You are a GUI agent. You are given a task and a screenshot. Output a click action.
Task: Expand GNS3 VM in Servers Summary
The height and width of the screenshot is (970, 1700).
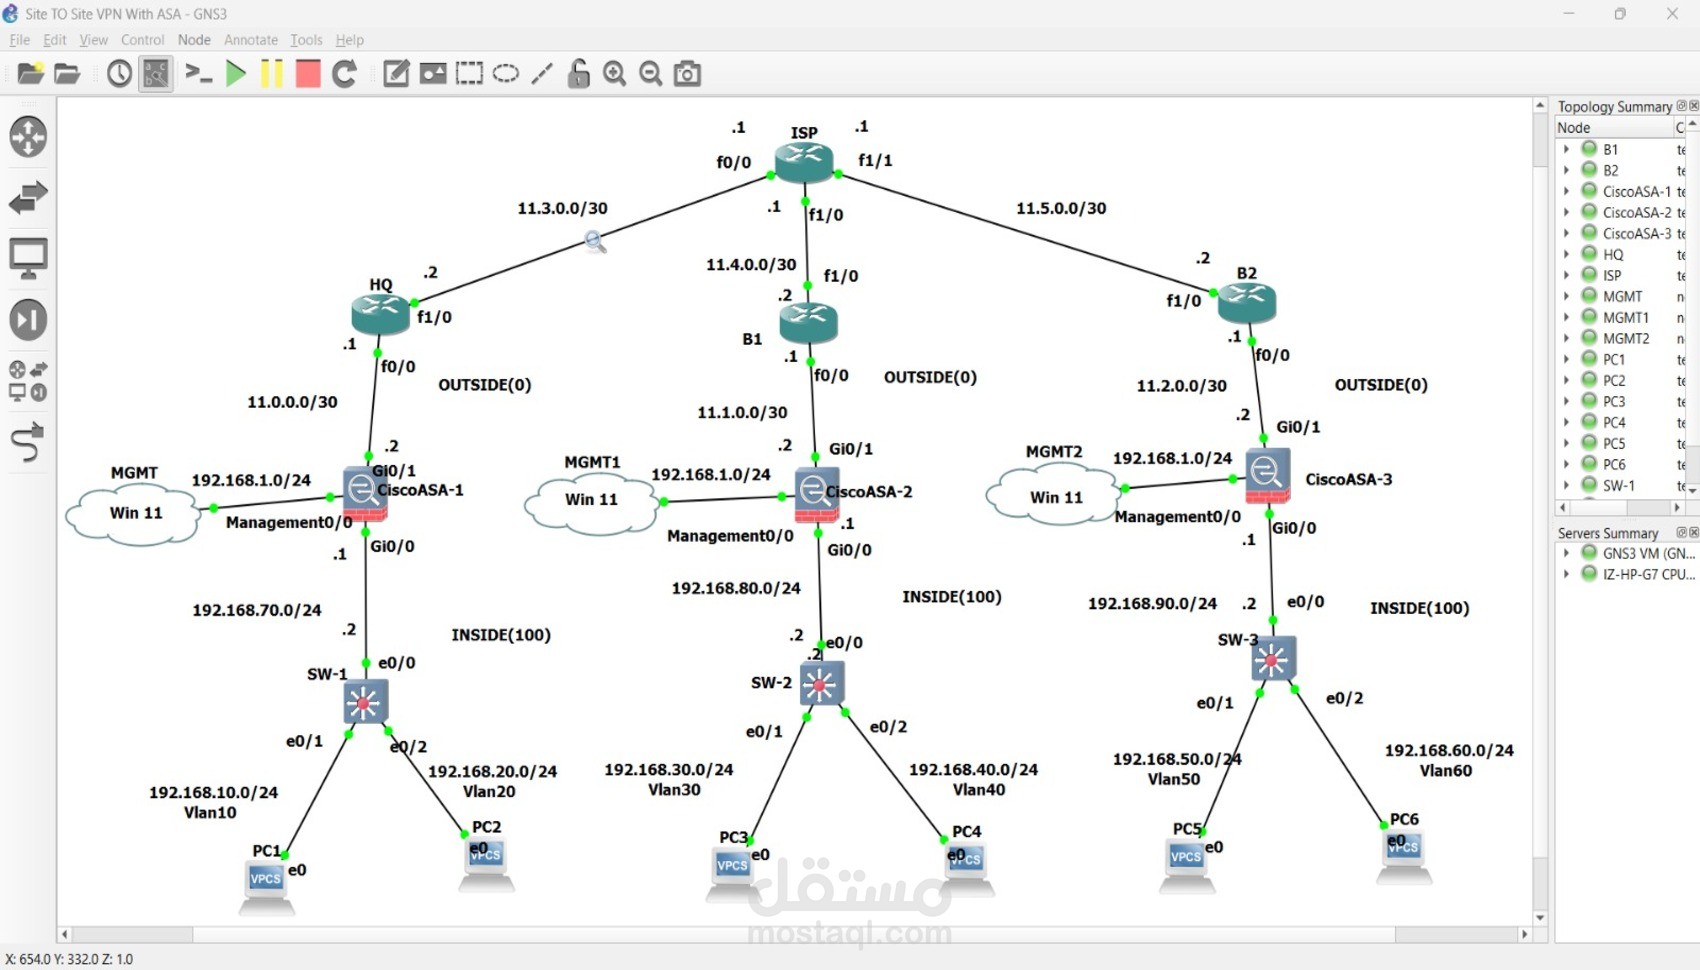click(1566, 553)
